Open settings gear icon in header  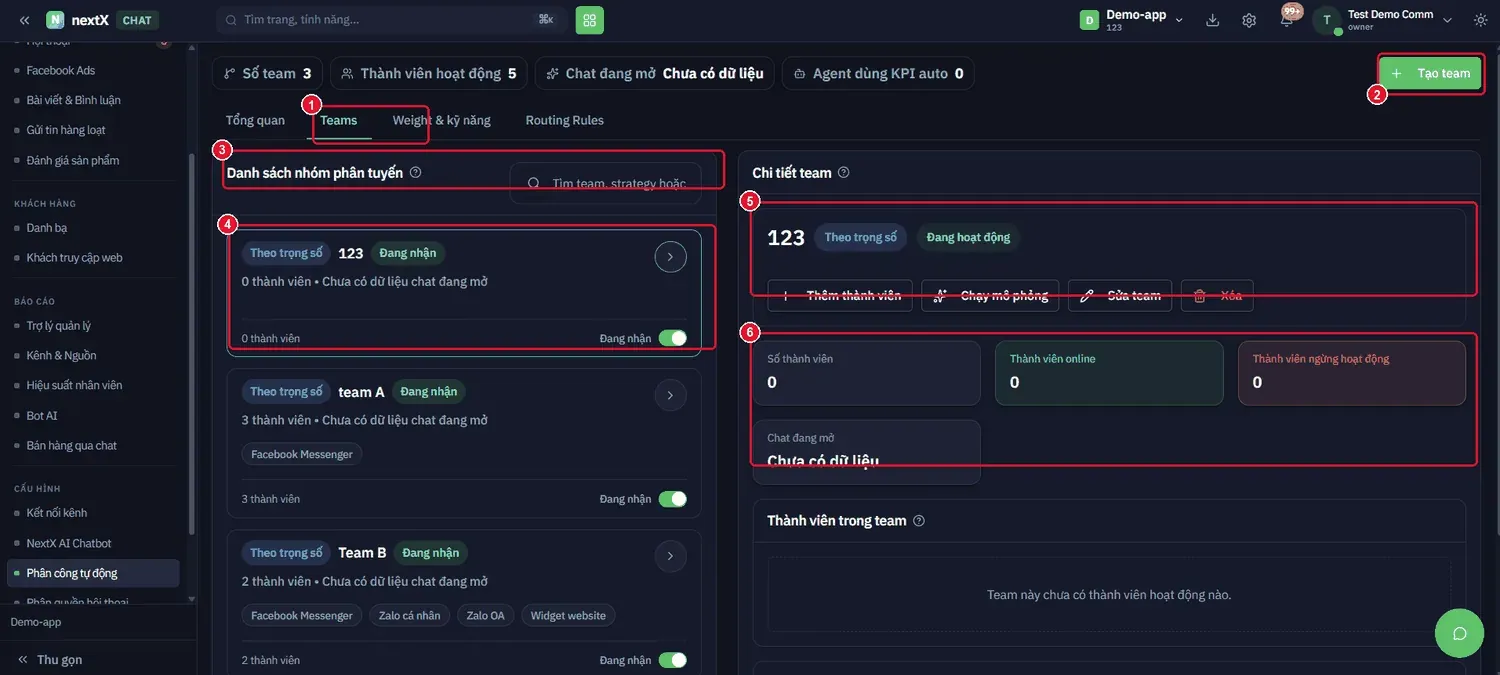(1249, 20)
